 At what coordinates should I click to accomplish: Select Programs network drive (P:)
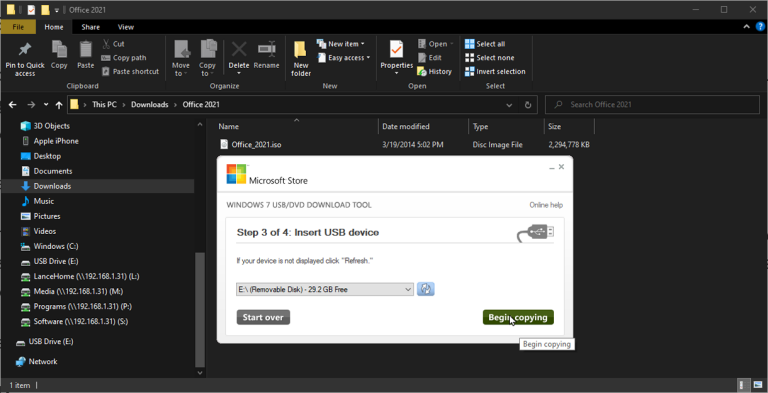(82, 307)
